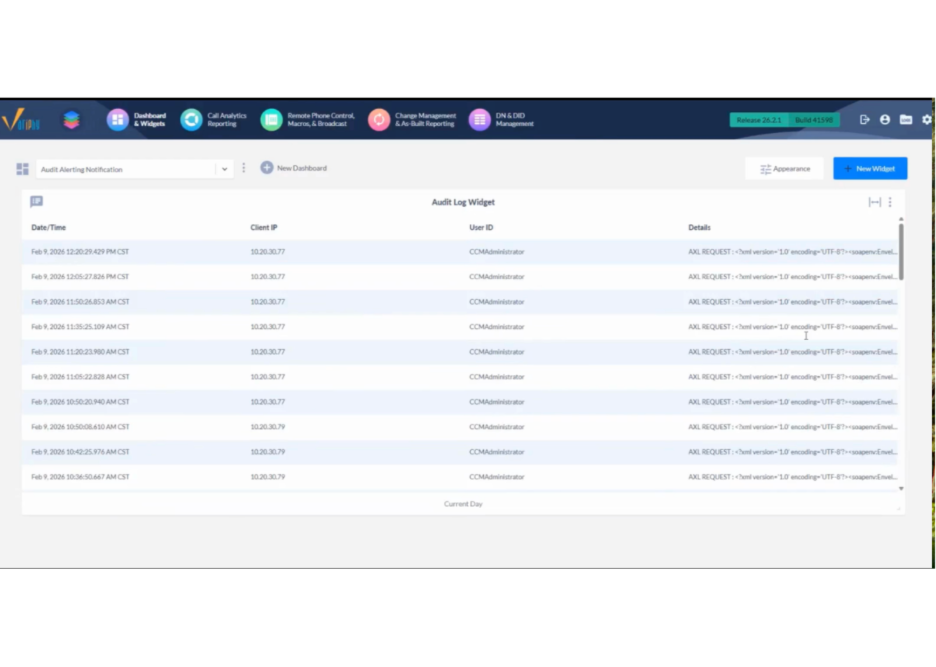The width and height of the screenshot is (936, 667).
Task: Open DN & DID Management module
Action: tap(502, 120)
